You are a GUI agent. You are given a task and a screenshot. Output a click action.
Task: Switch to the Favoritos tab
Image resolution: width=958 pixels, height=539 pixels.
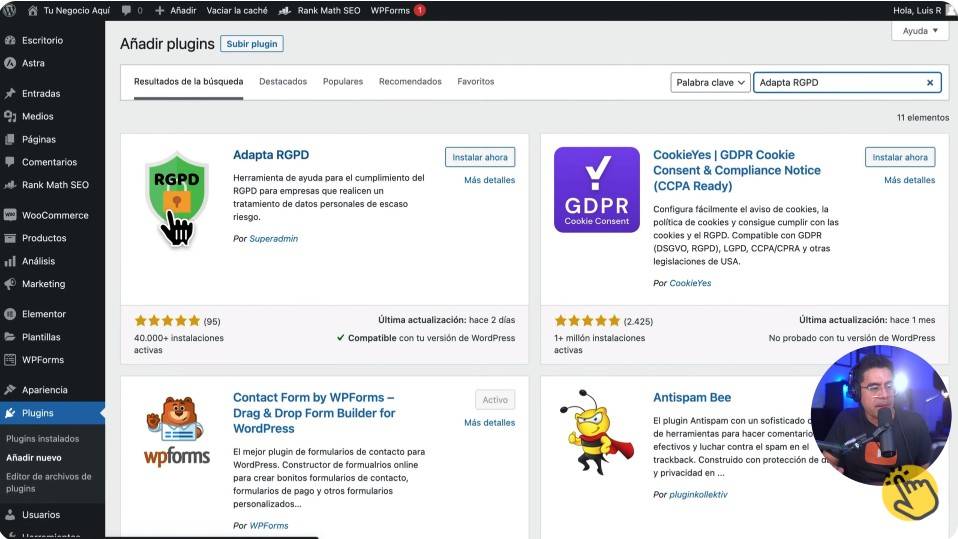475,82
